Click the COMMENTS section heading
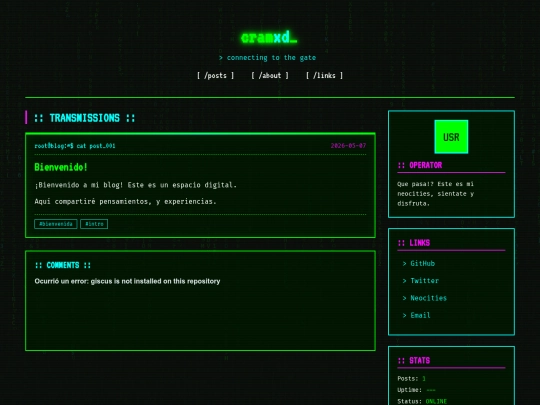Image resolution: width=540 pixels, height=405 pixels. point(63,265)
